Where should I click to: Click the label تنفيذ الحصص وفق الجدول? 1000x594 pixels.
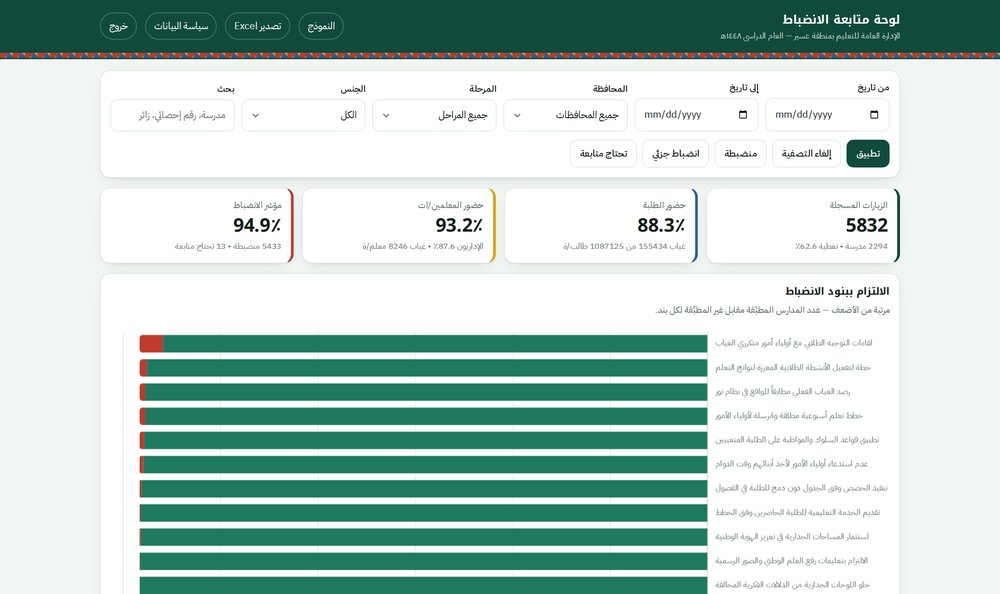801,489
